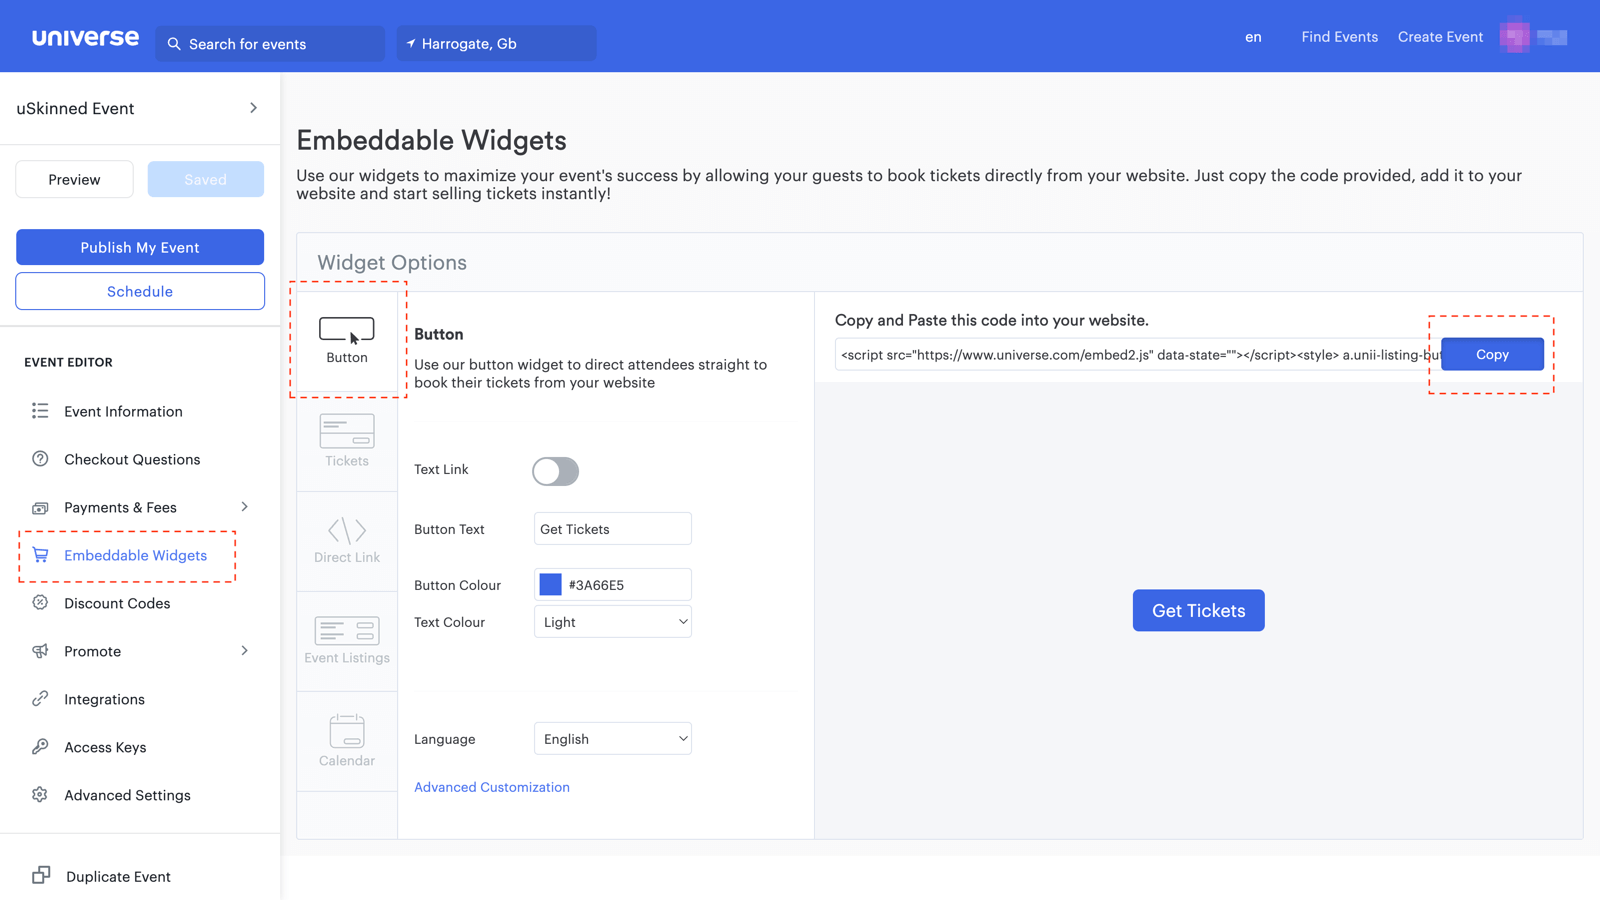Click the Button Text input field
This screenshot has width=1600, height=900.
coord(612,528)
